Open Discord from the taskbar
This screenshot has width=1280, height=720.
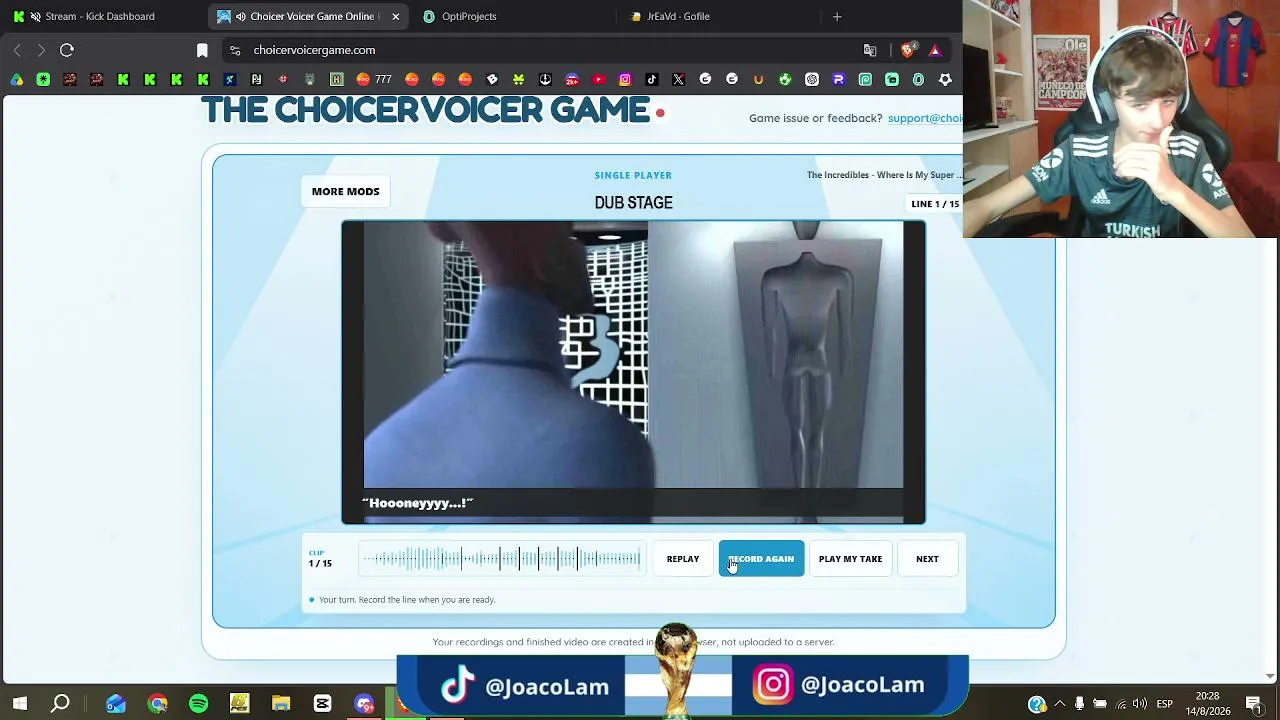(364, 704)
